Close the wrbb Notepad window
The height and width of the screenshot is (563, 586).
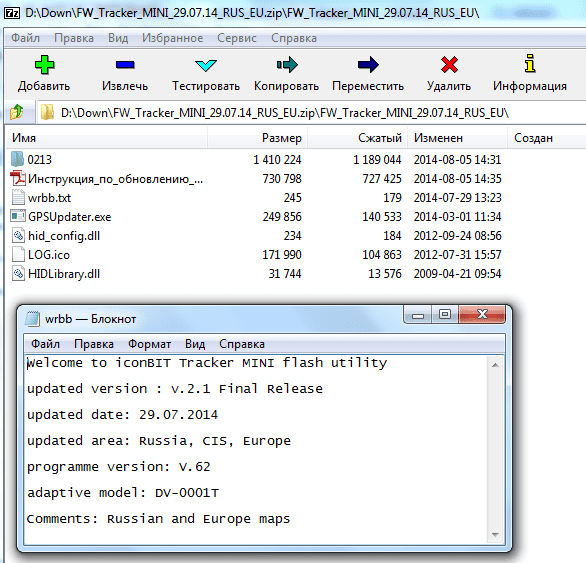click(482, 314)
